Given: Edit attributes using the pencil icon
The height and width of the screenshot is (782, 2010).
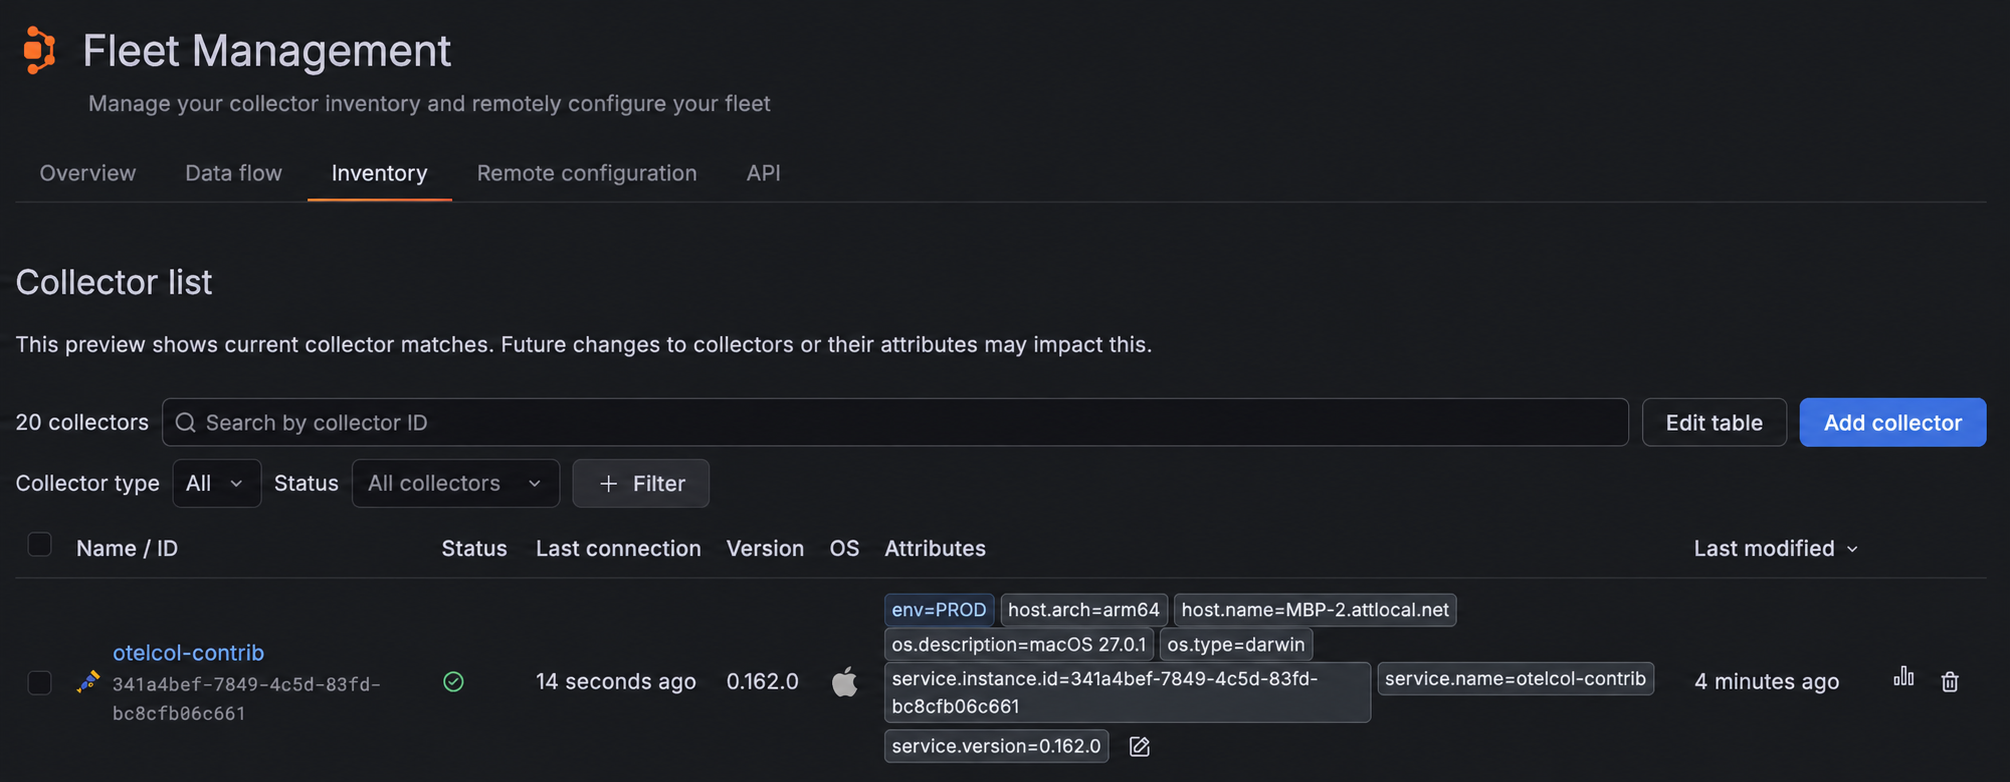Looking at the screenshot, I should [1139, 747].
